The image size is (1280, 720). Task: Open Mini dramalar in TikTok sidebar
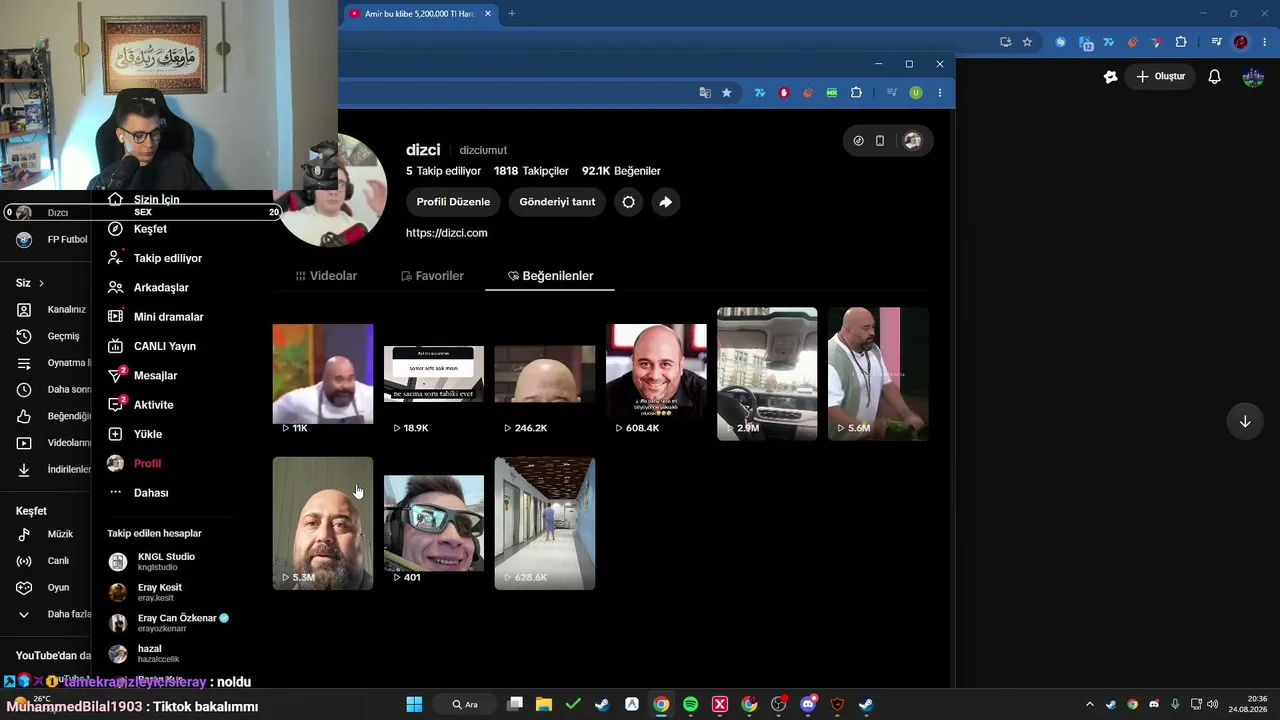point(155,317)
